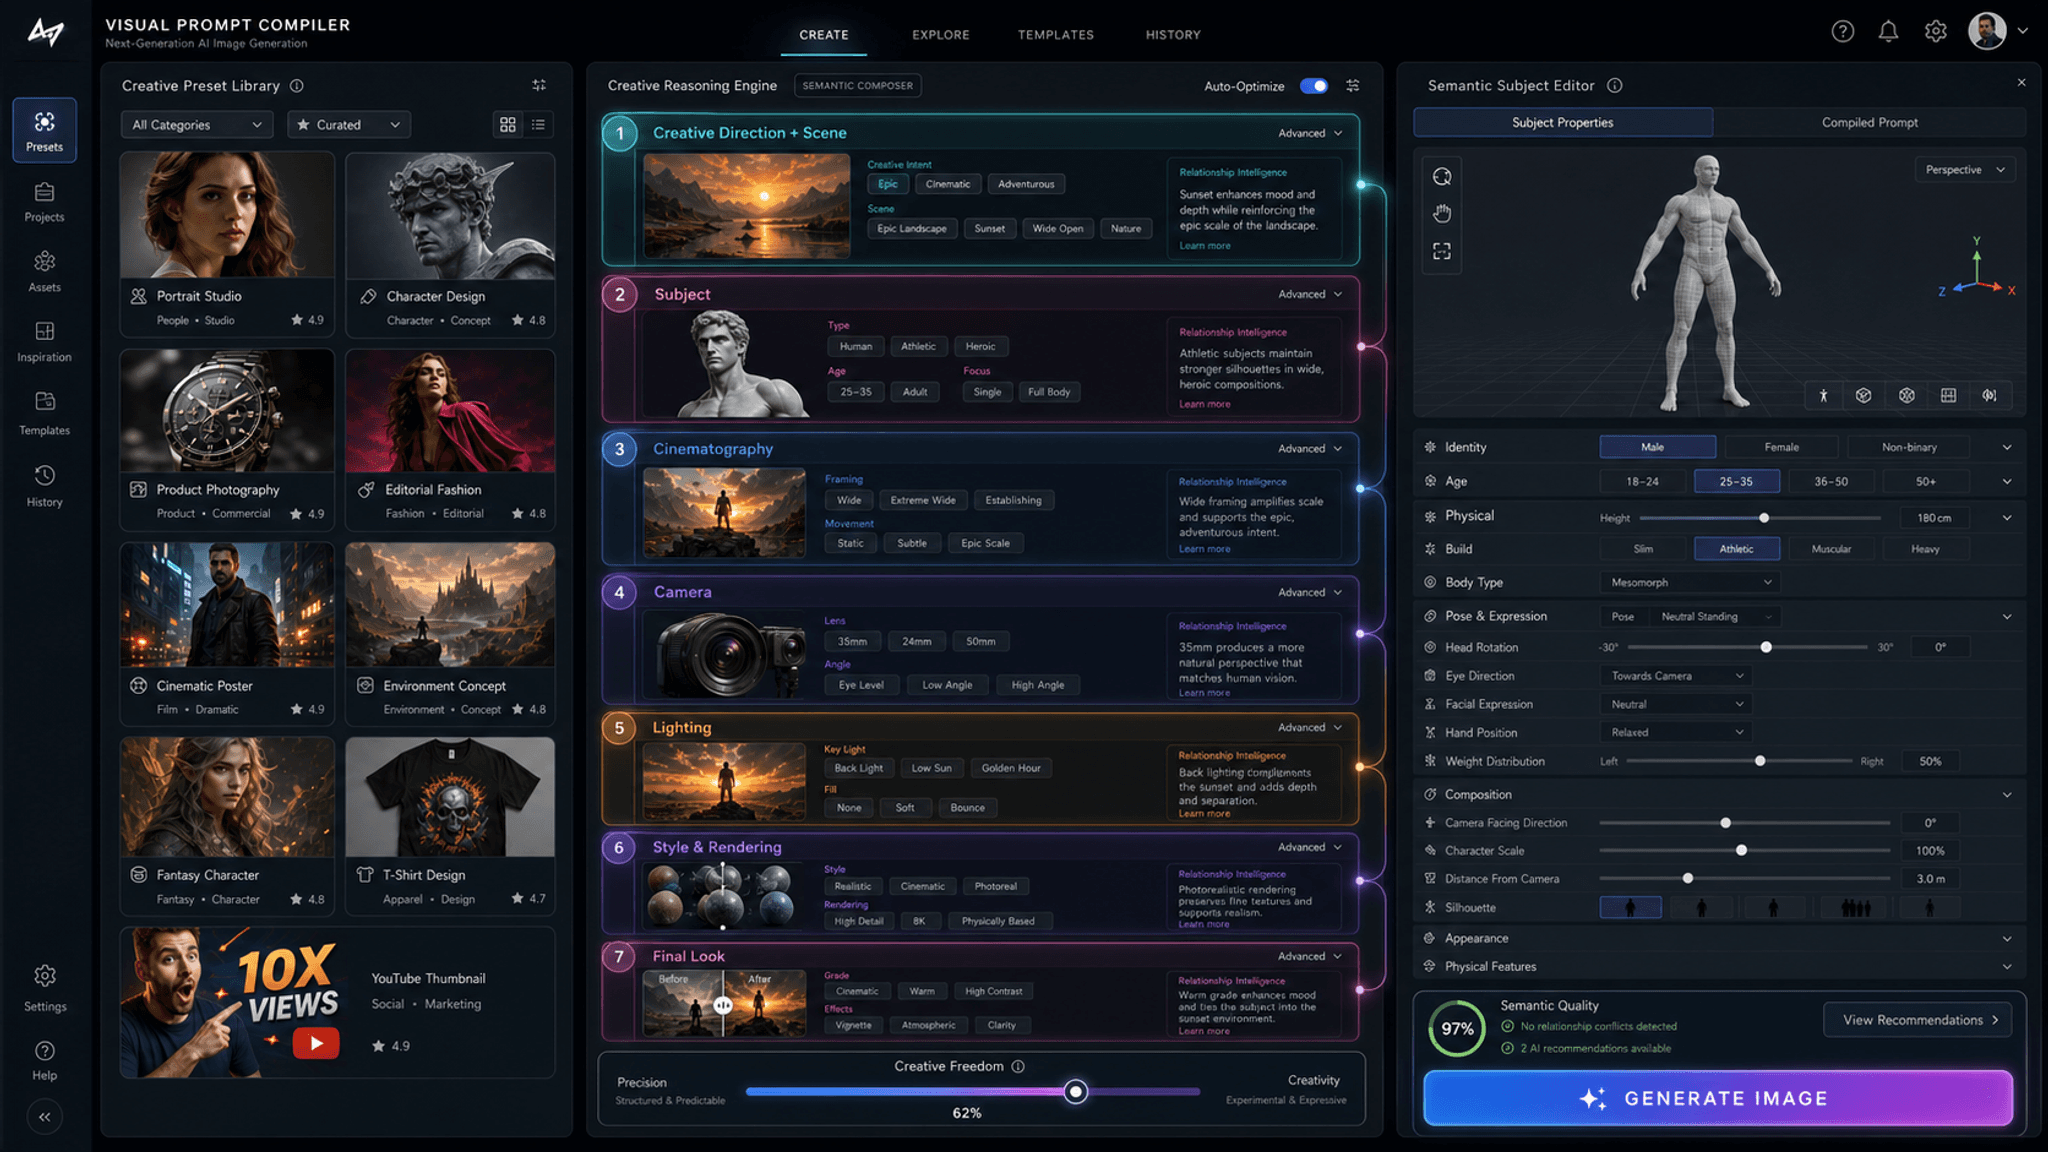Open Help in the left sidebar
Viewport: 2048px width, 1152px height.
(x=45, y=1060)
